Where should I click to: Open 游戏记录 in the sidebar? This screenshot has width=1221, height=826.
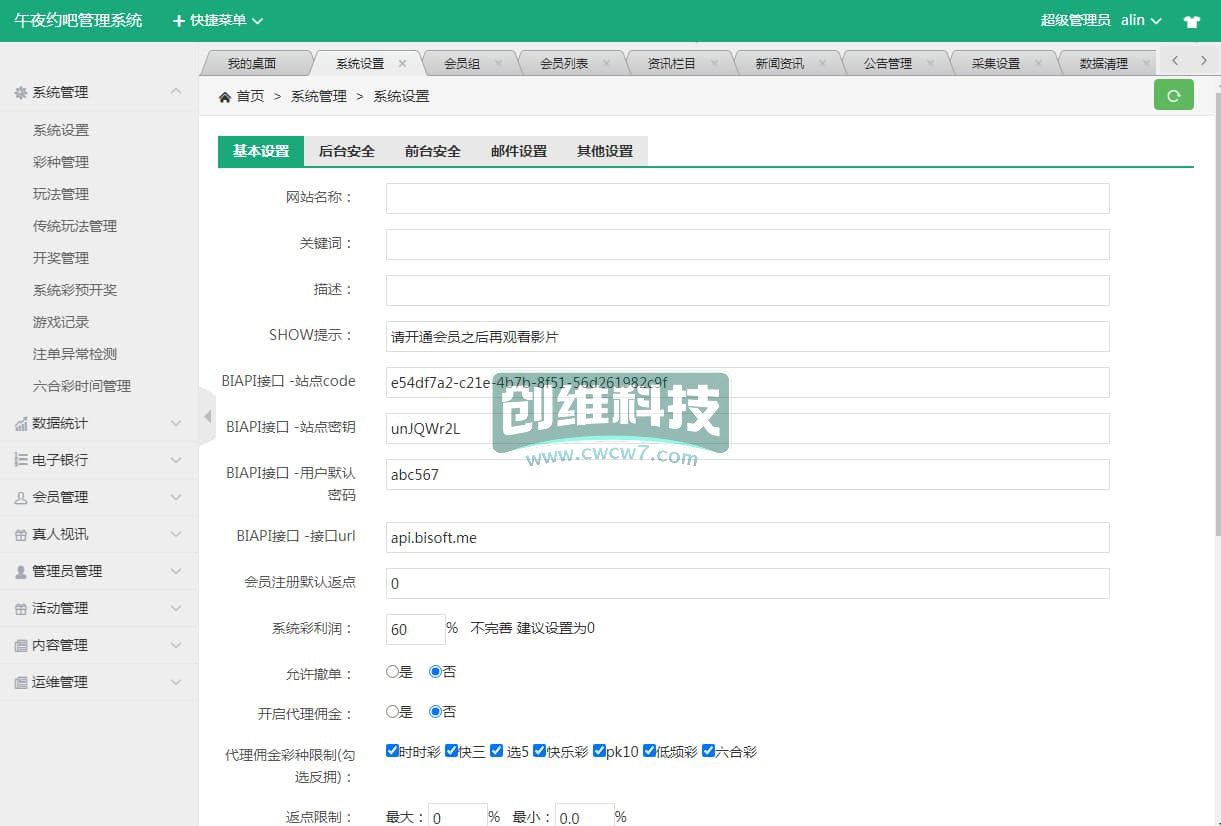point(61,322)
